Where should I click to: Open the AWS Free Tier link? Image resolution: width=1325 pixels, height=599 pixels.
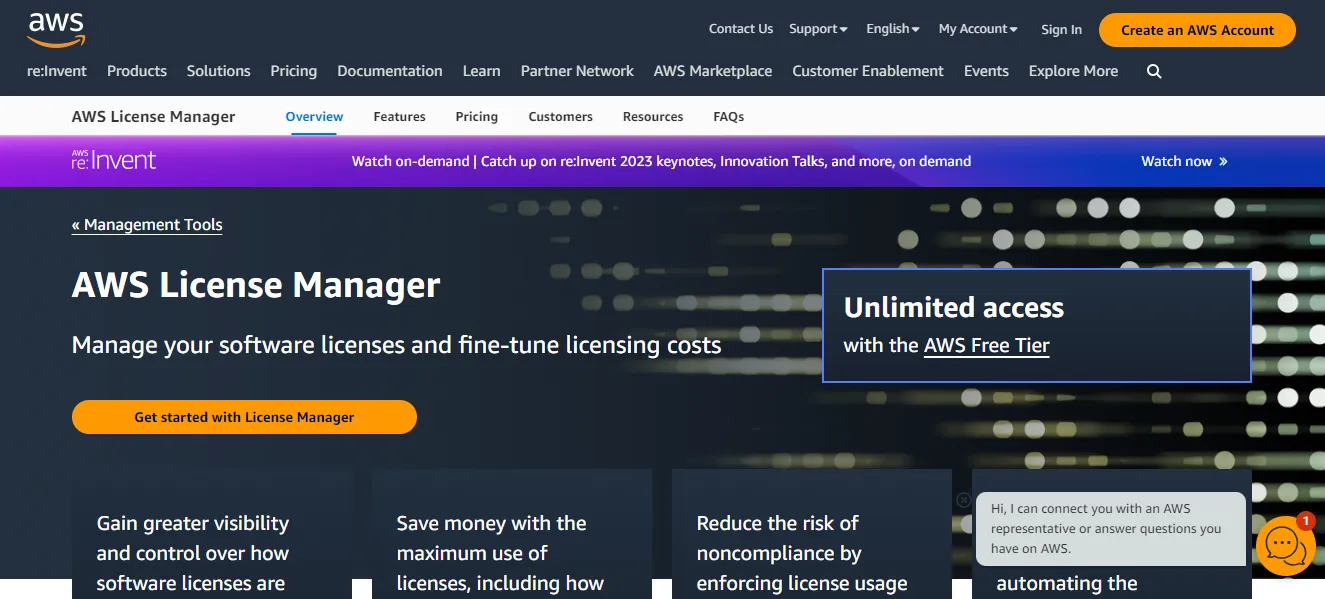point(986,346)
